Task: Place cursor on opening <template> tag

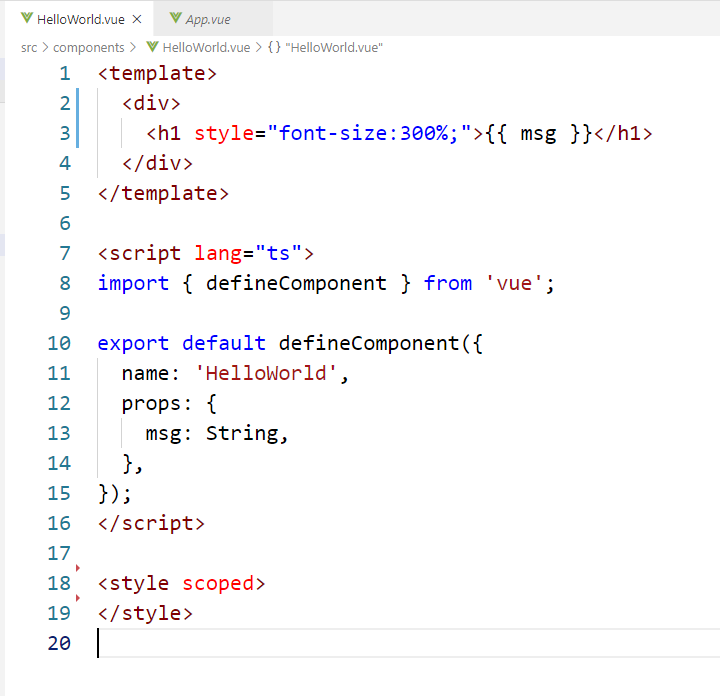Action: coord(157,73)
